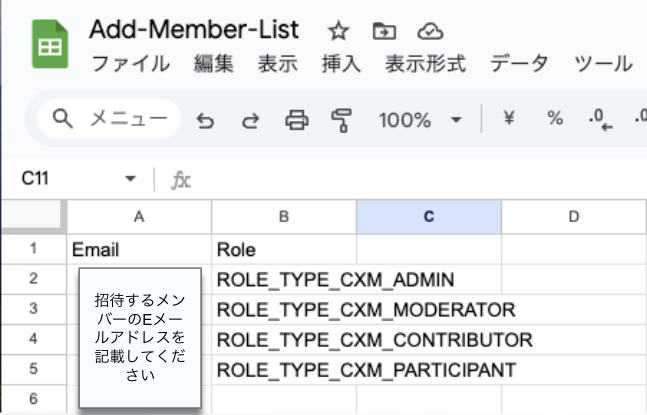Select the Email header cell
The image size is (647, 415).
(139, 249)
